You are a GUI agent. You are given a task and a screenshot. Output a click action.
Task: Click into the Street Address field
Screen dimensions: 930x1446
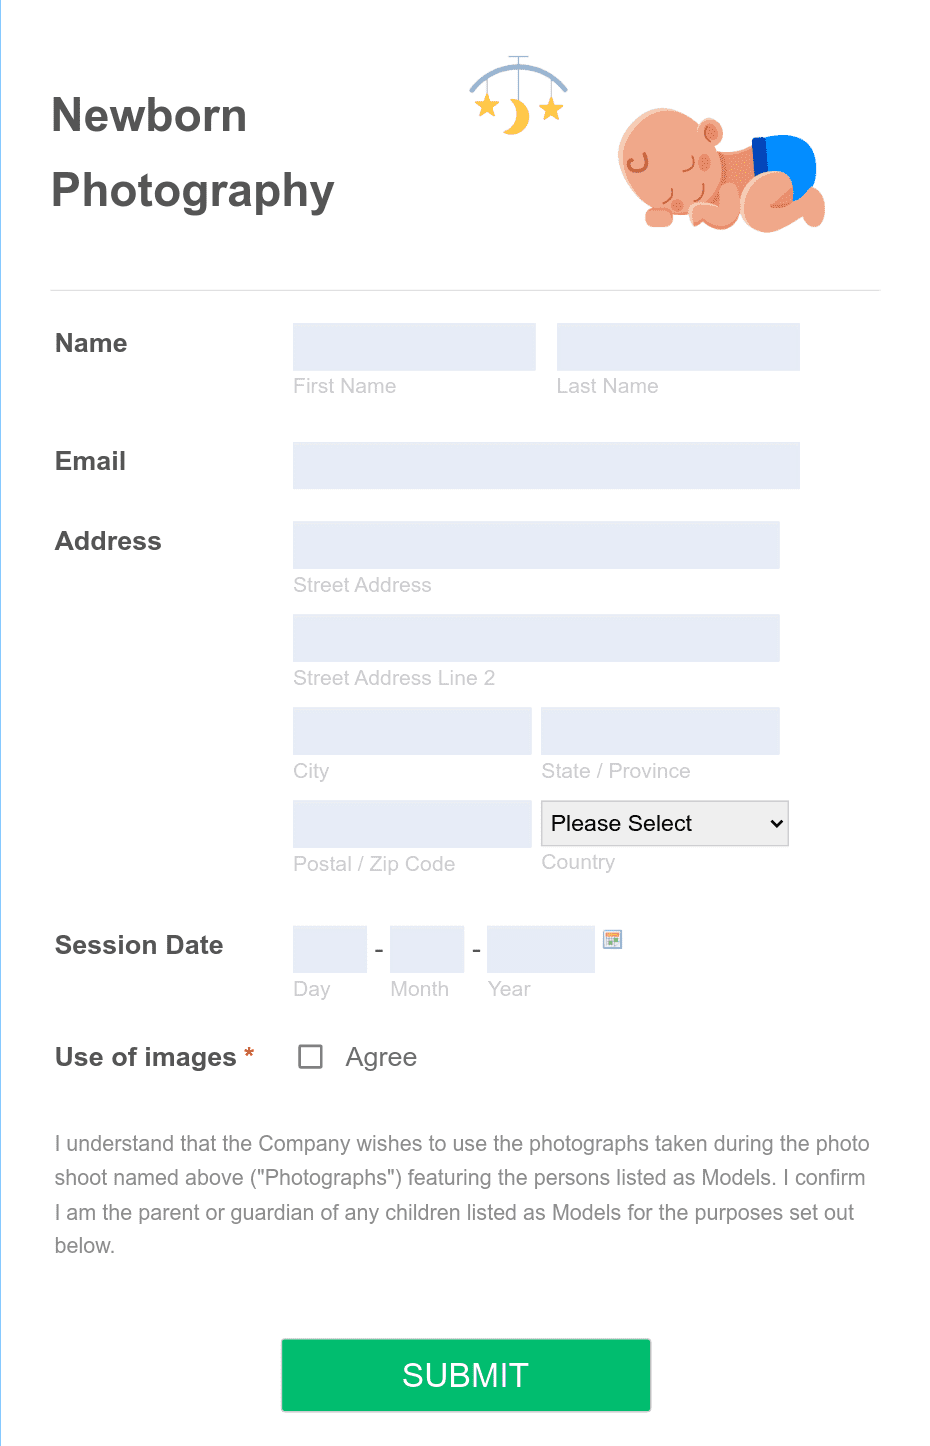click(536, 545)
